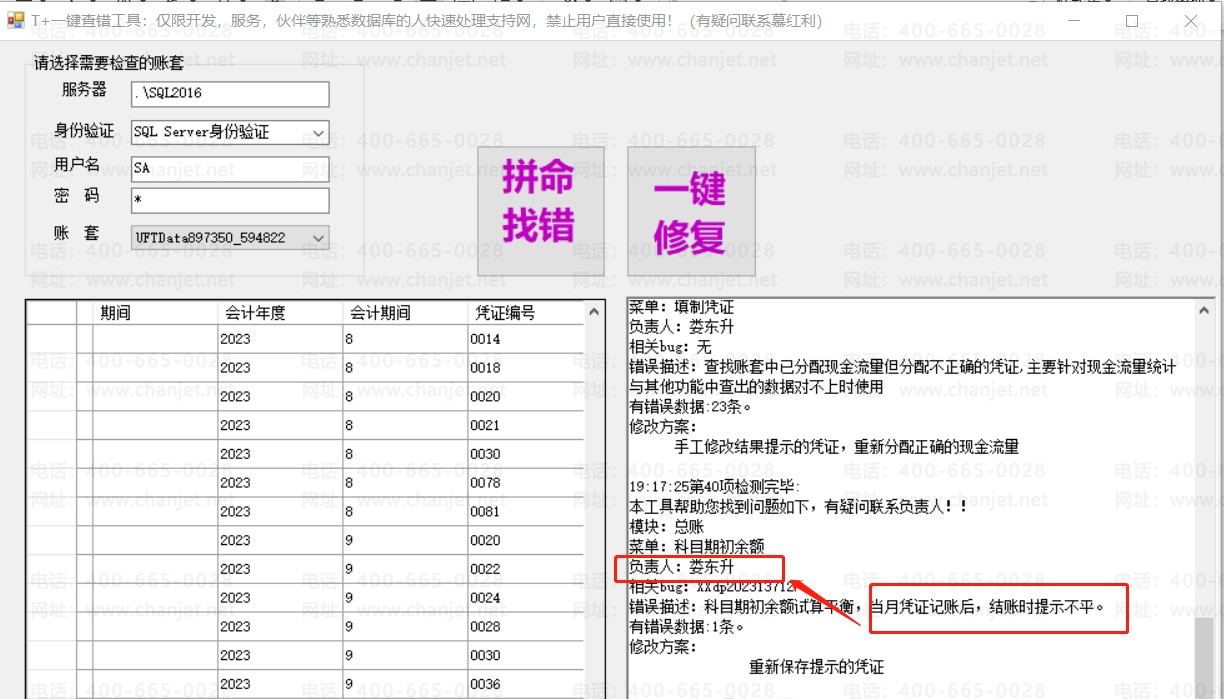Focus the 用户名 input containing SA
The image size is (1224, 699).
(x=230, y=169)
